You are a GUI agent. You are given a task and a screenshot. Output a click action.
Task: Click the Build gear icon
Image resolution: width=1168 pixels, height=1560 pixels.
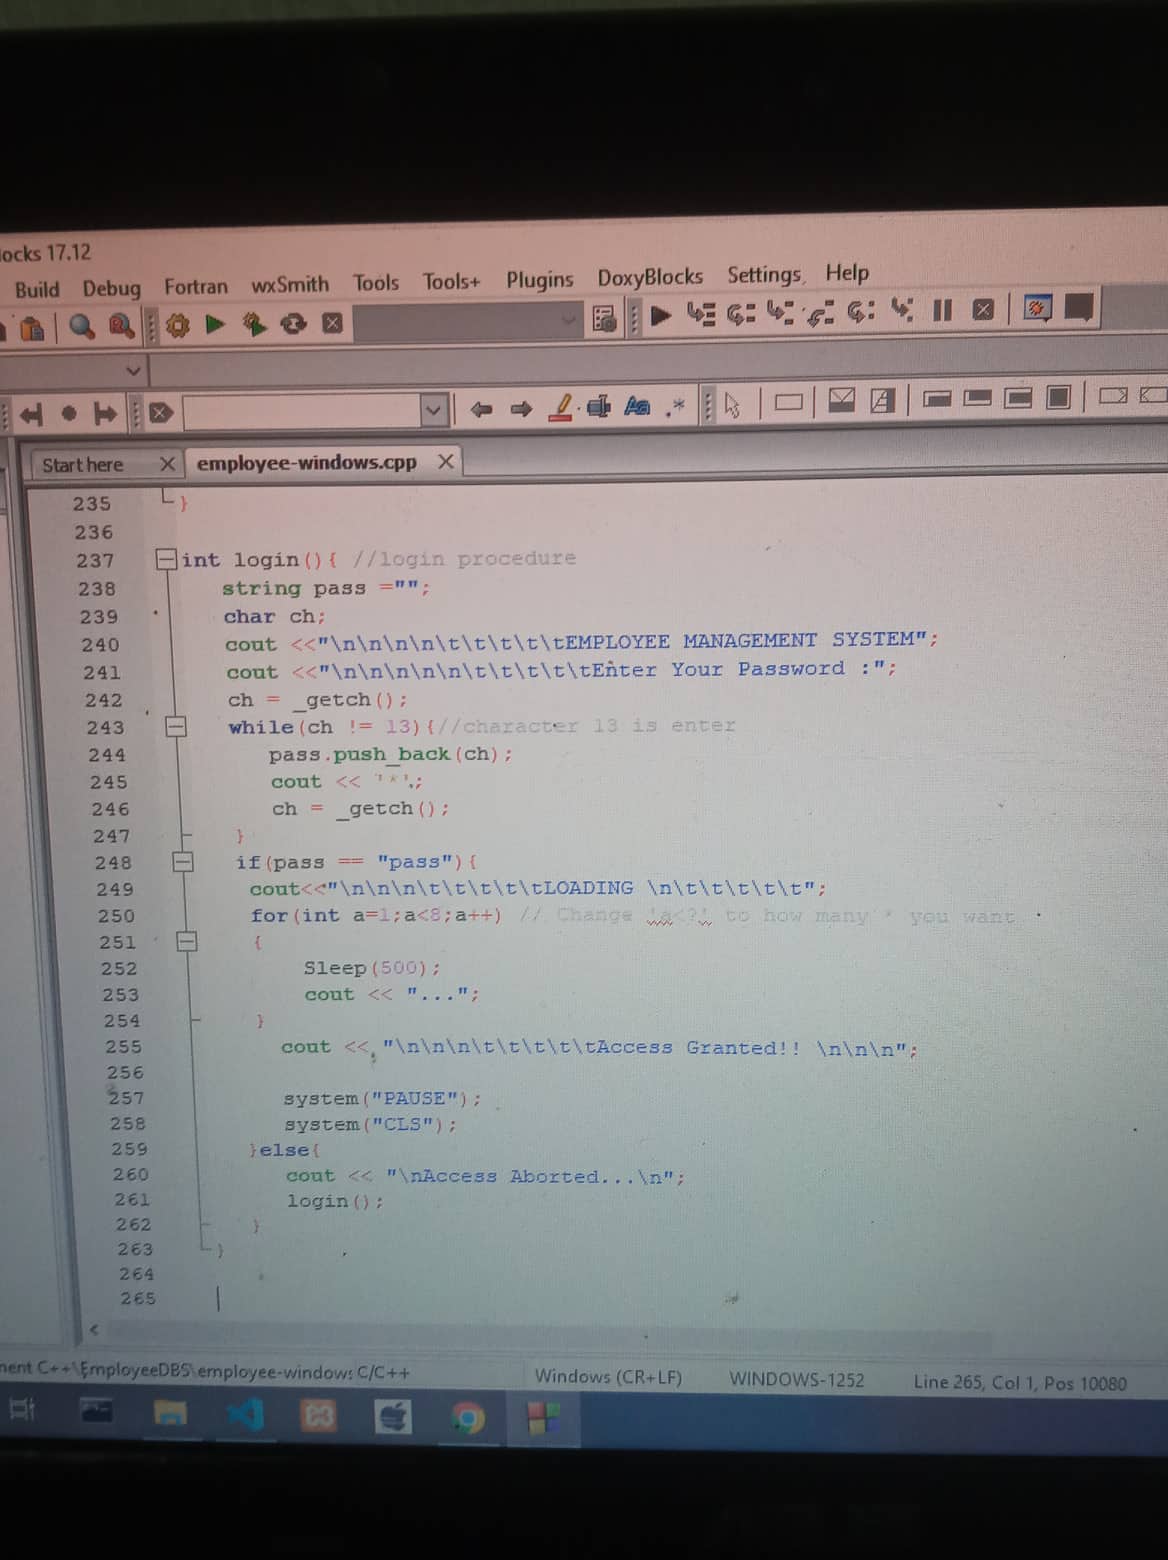[x=177, y=325]
